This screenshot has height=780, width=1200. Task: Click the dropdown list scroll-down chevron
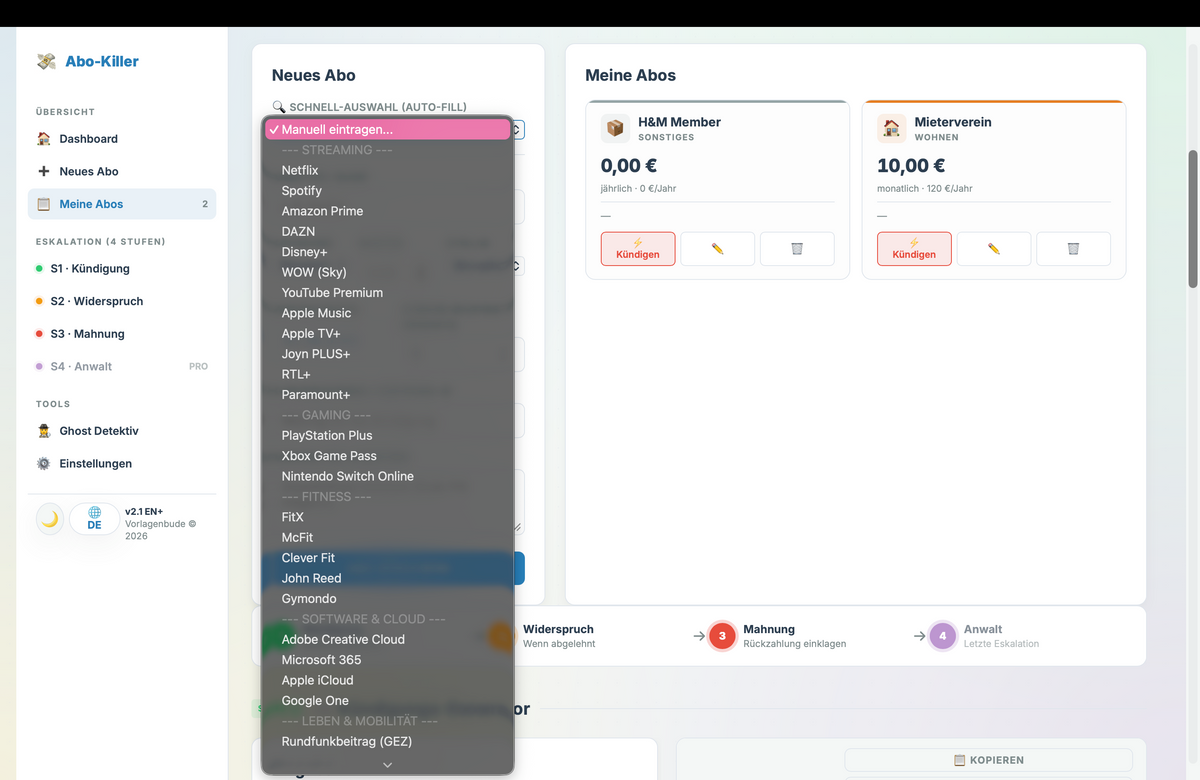[388, 765]
